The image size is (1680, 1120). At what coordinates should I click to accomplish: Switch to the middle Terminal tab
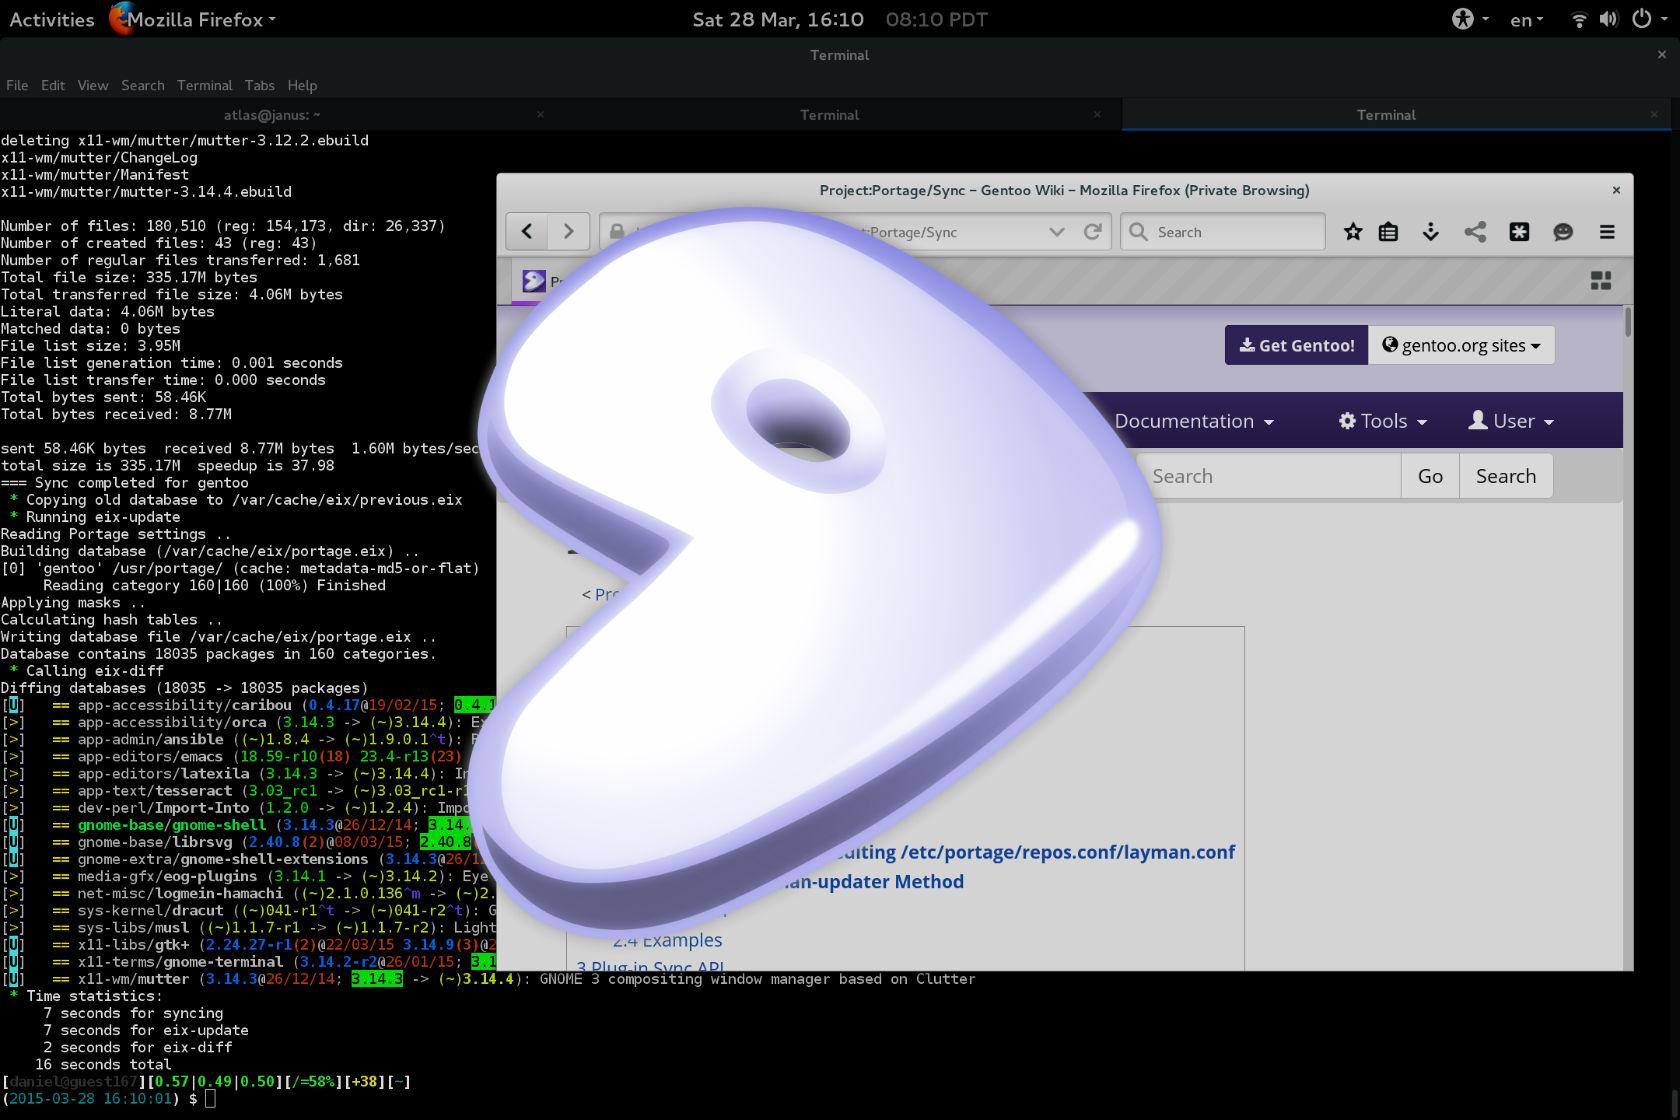tap(830, 115)
